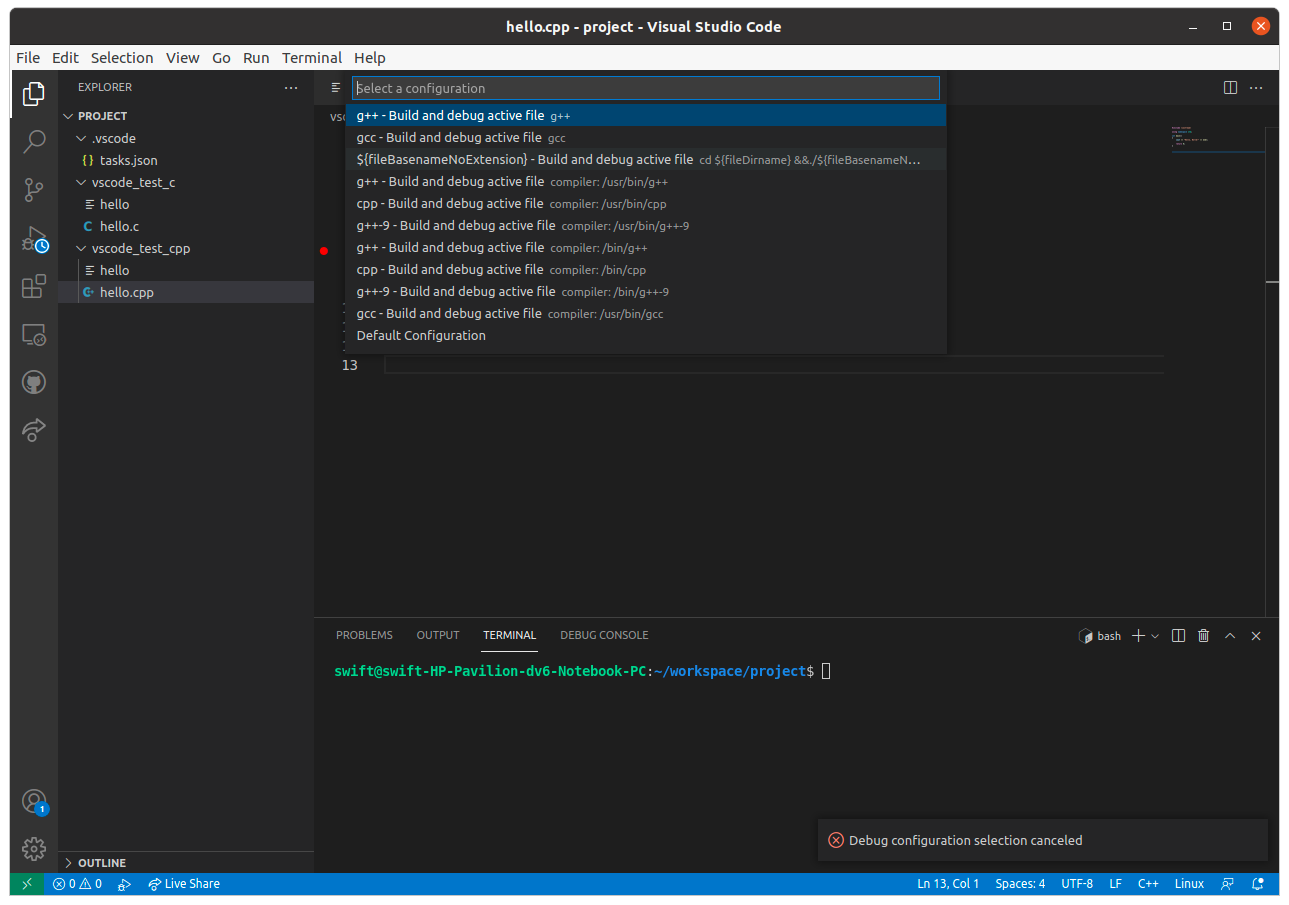Choose gcc - Build and debug active file gcc

(646, 137)
